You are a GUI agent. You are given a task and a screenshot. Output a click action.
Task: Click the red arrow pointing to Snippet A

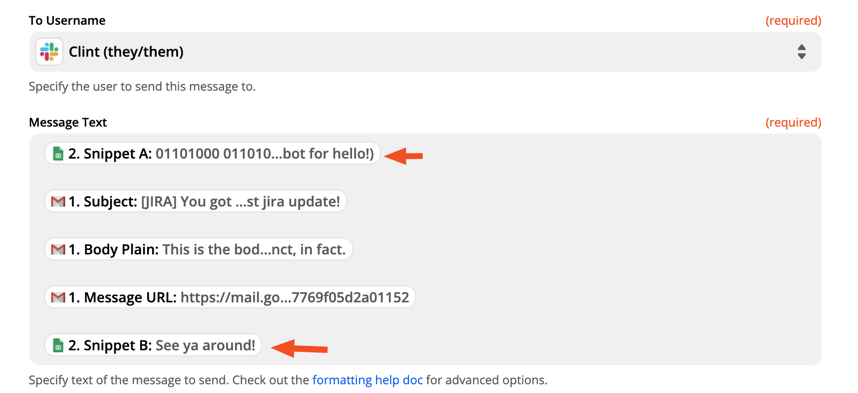click(404, 156)
